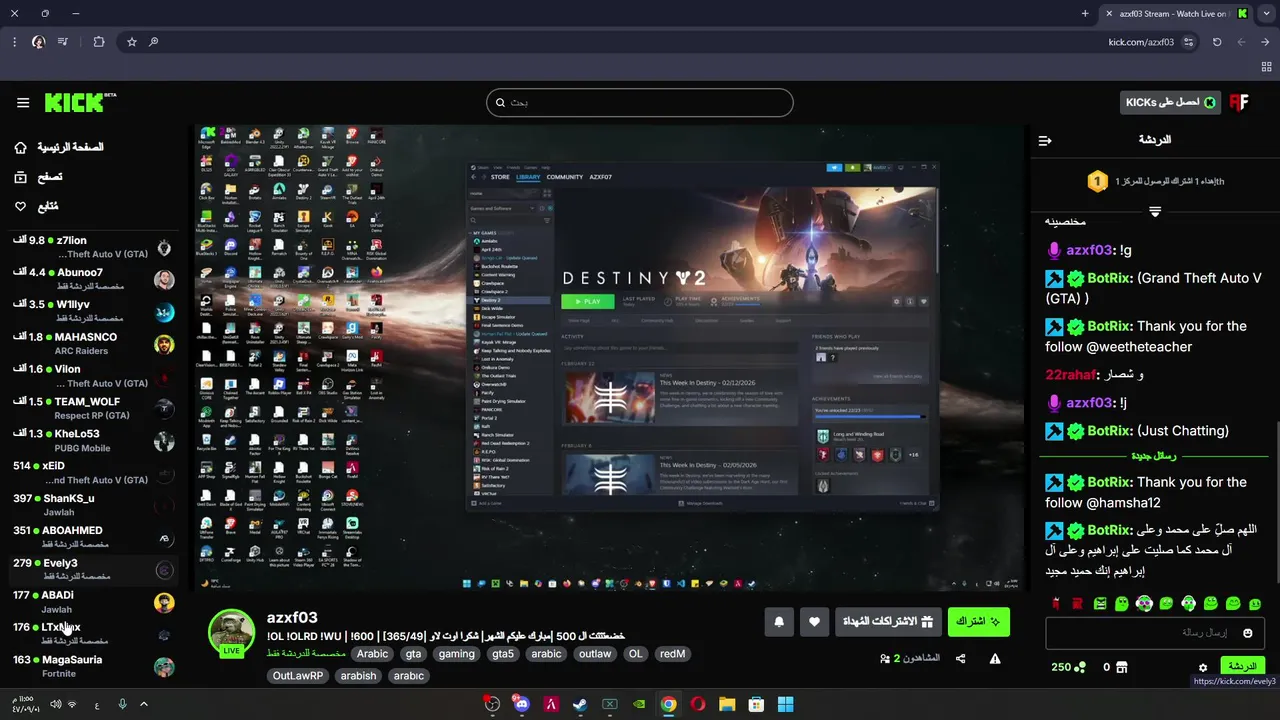This screenshot has height=720, width=1280.
Task: Click the green subscribe button
Action: (x=978, y=622)
